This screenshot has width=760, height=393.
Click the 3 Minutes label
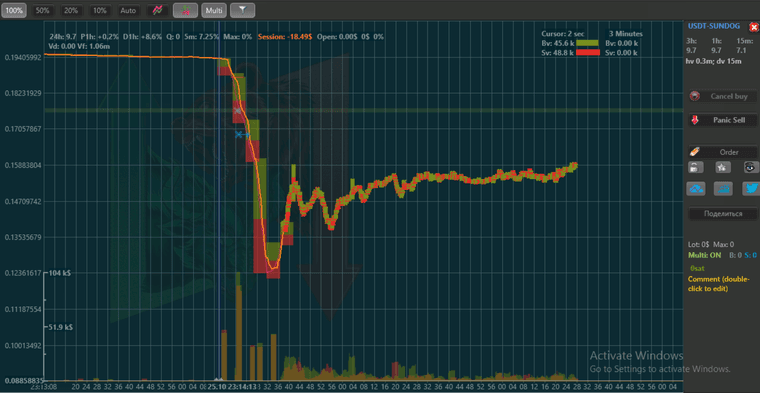[626, 34]
